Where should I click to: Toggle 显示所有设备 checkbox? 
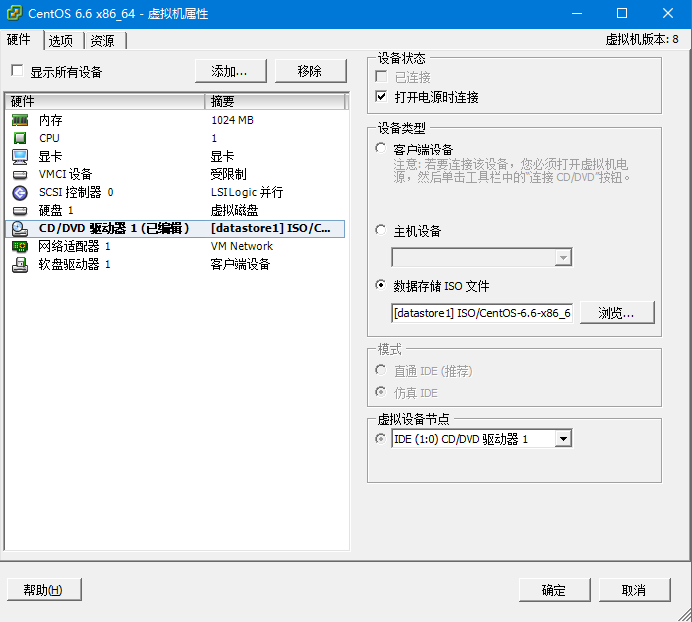(x=17, y=71)
